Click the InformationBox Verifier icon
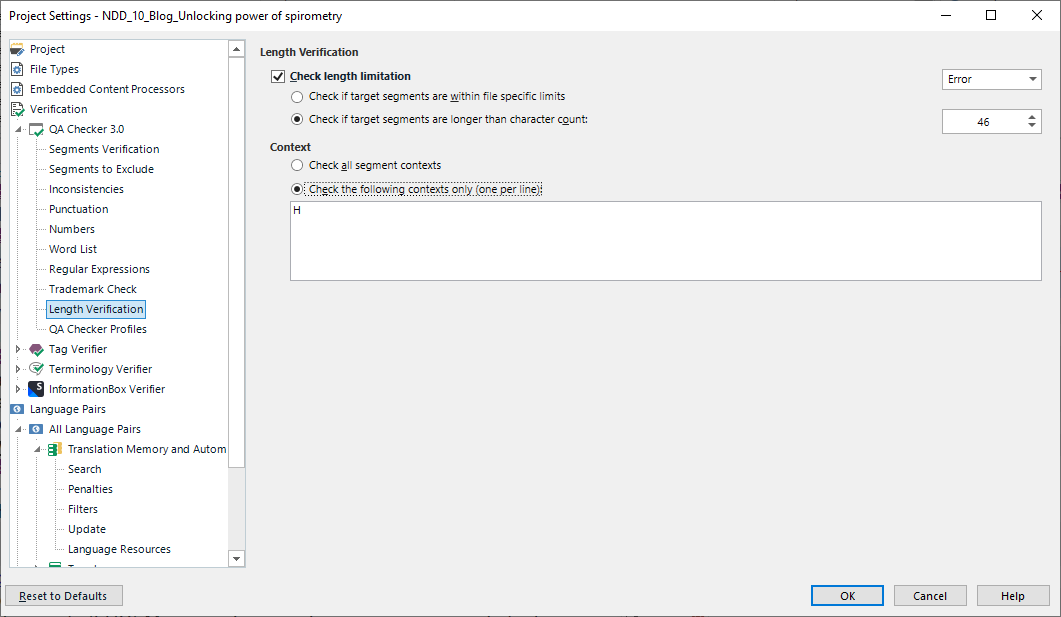Viewport: 1061px width, 617px height. pos(36,389)
